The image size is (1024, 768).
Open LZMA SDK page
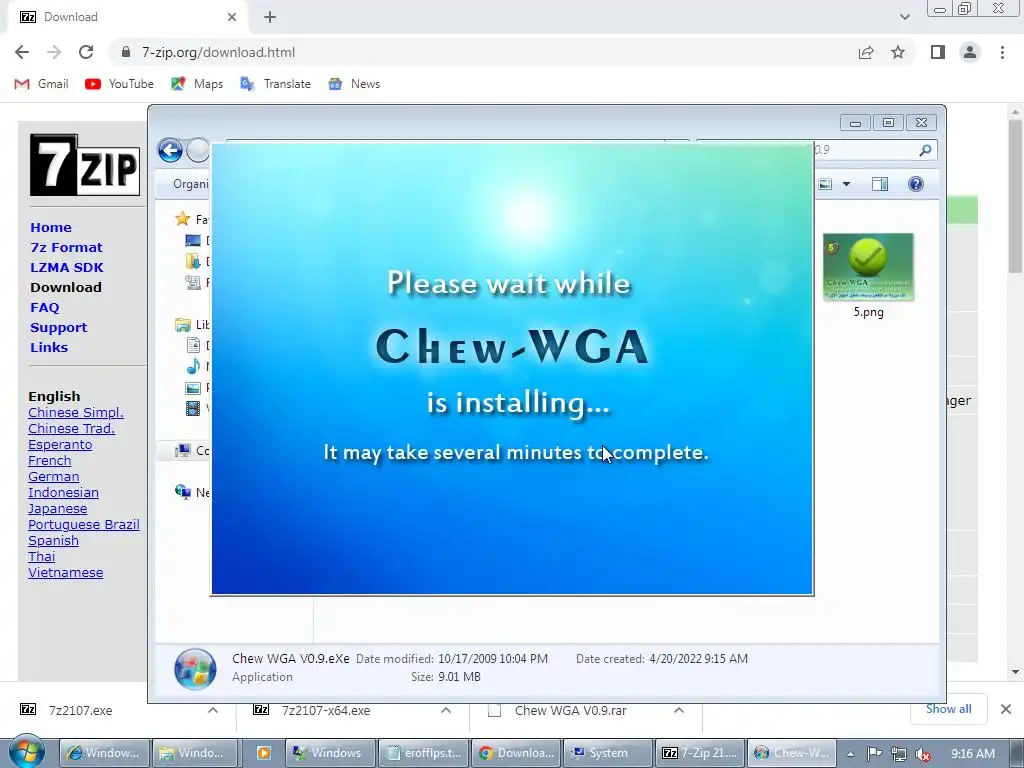tap(67, 267)
